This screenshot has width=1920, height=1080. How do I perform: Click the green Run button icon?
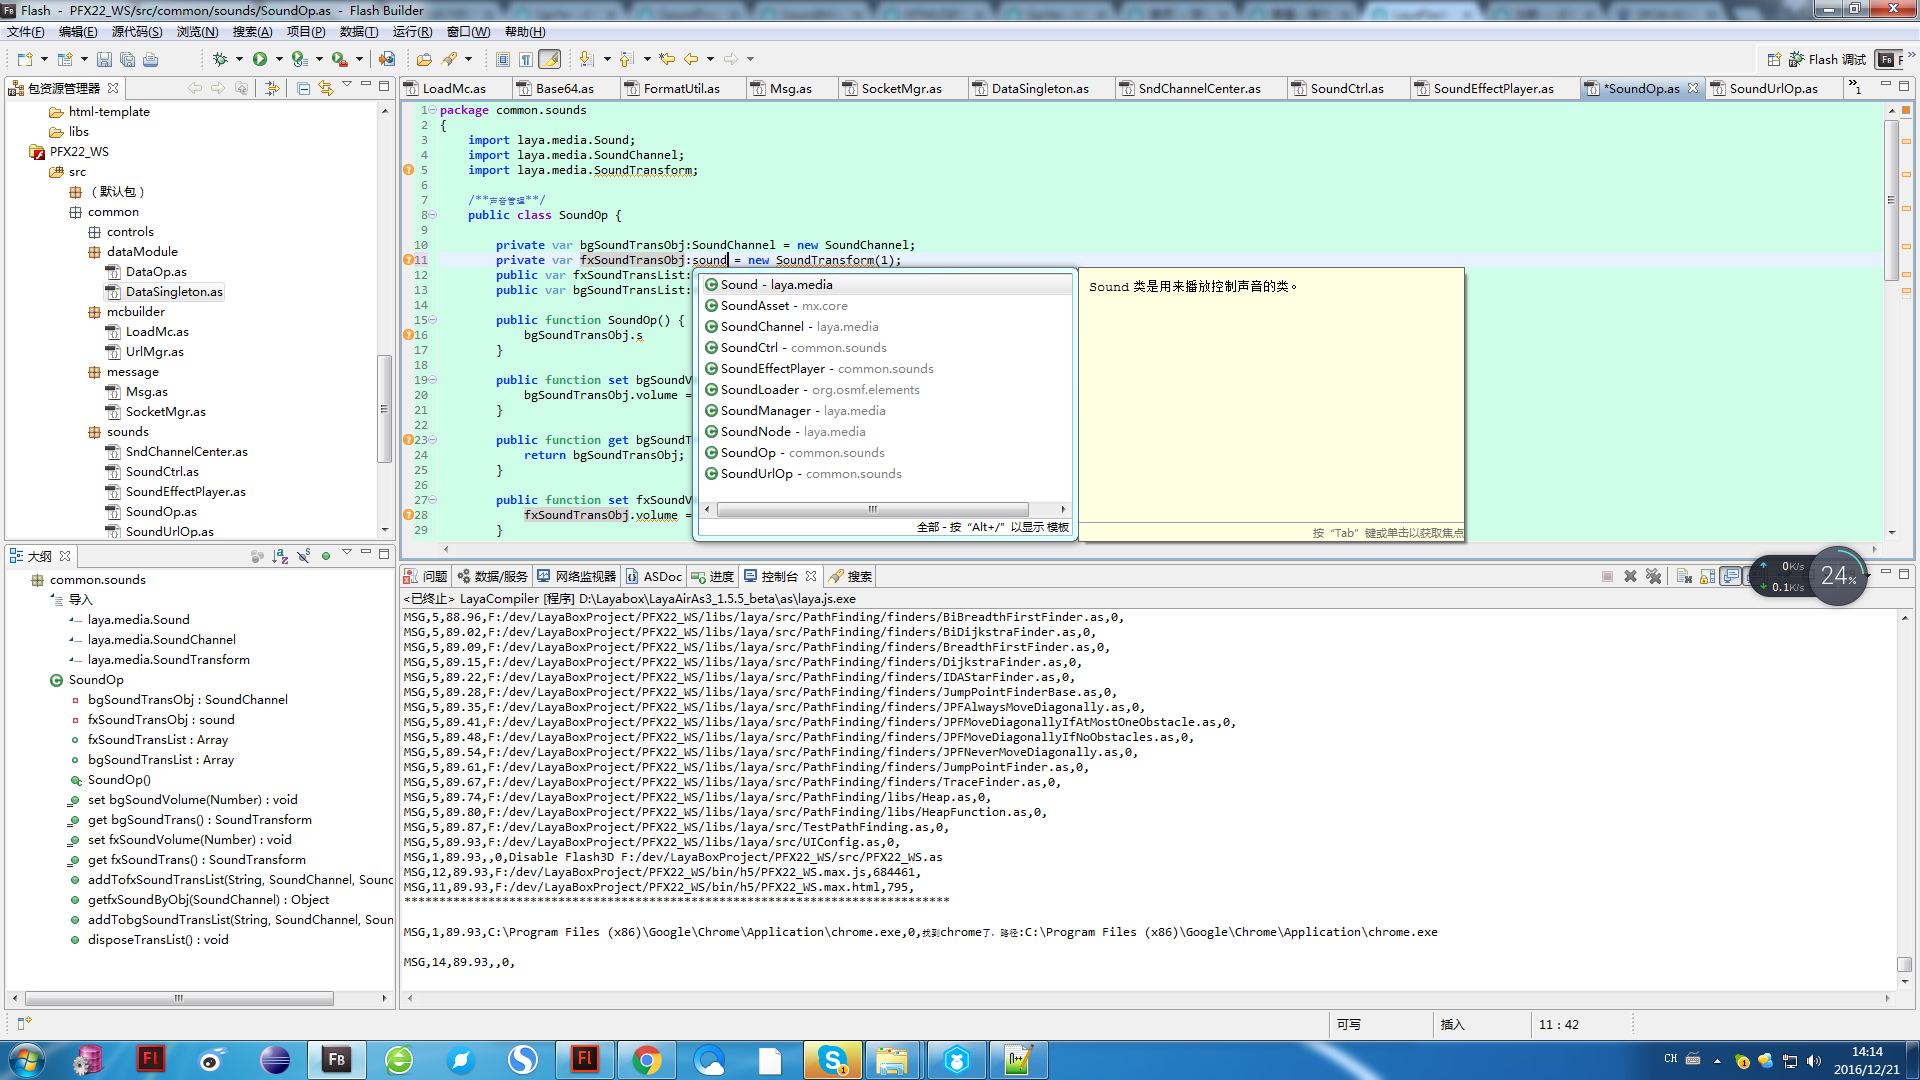click(260, 60)
